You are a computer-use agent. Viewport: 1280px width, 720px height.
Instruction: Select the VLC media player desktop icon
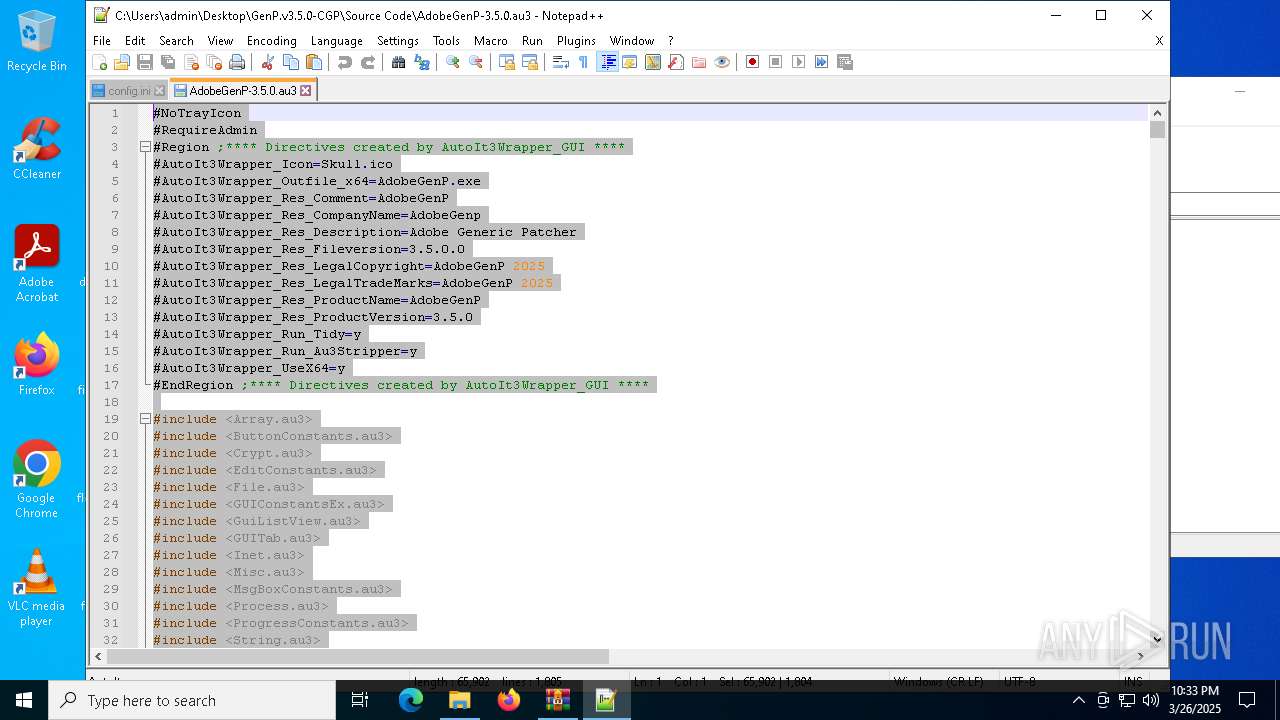pyautogui.click(x=36, y=588)
